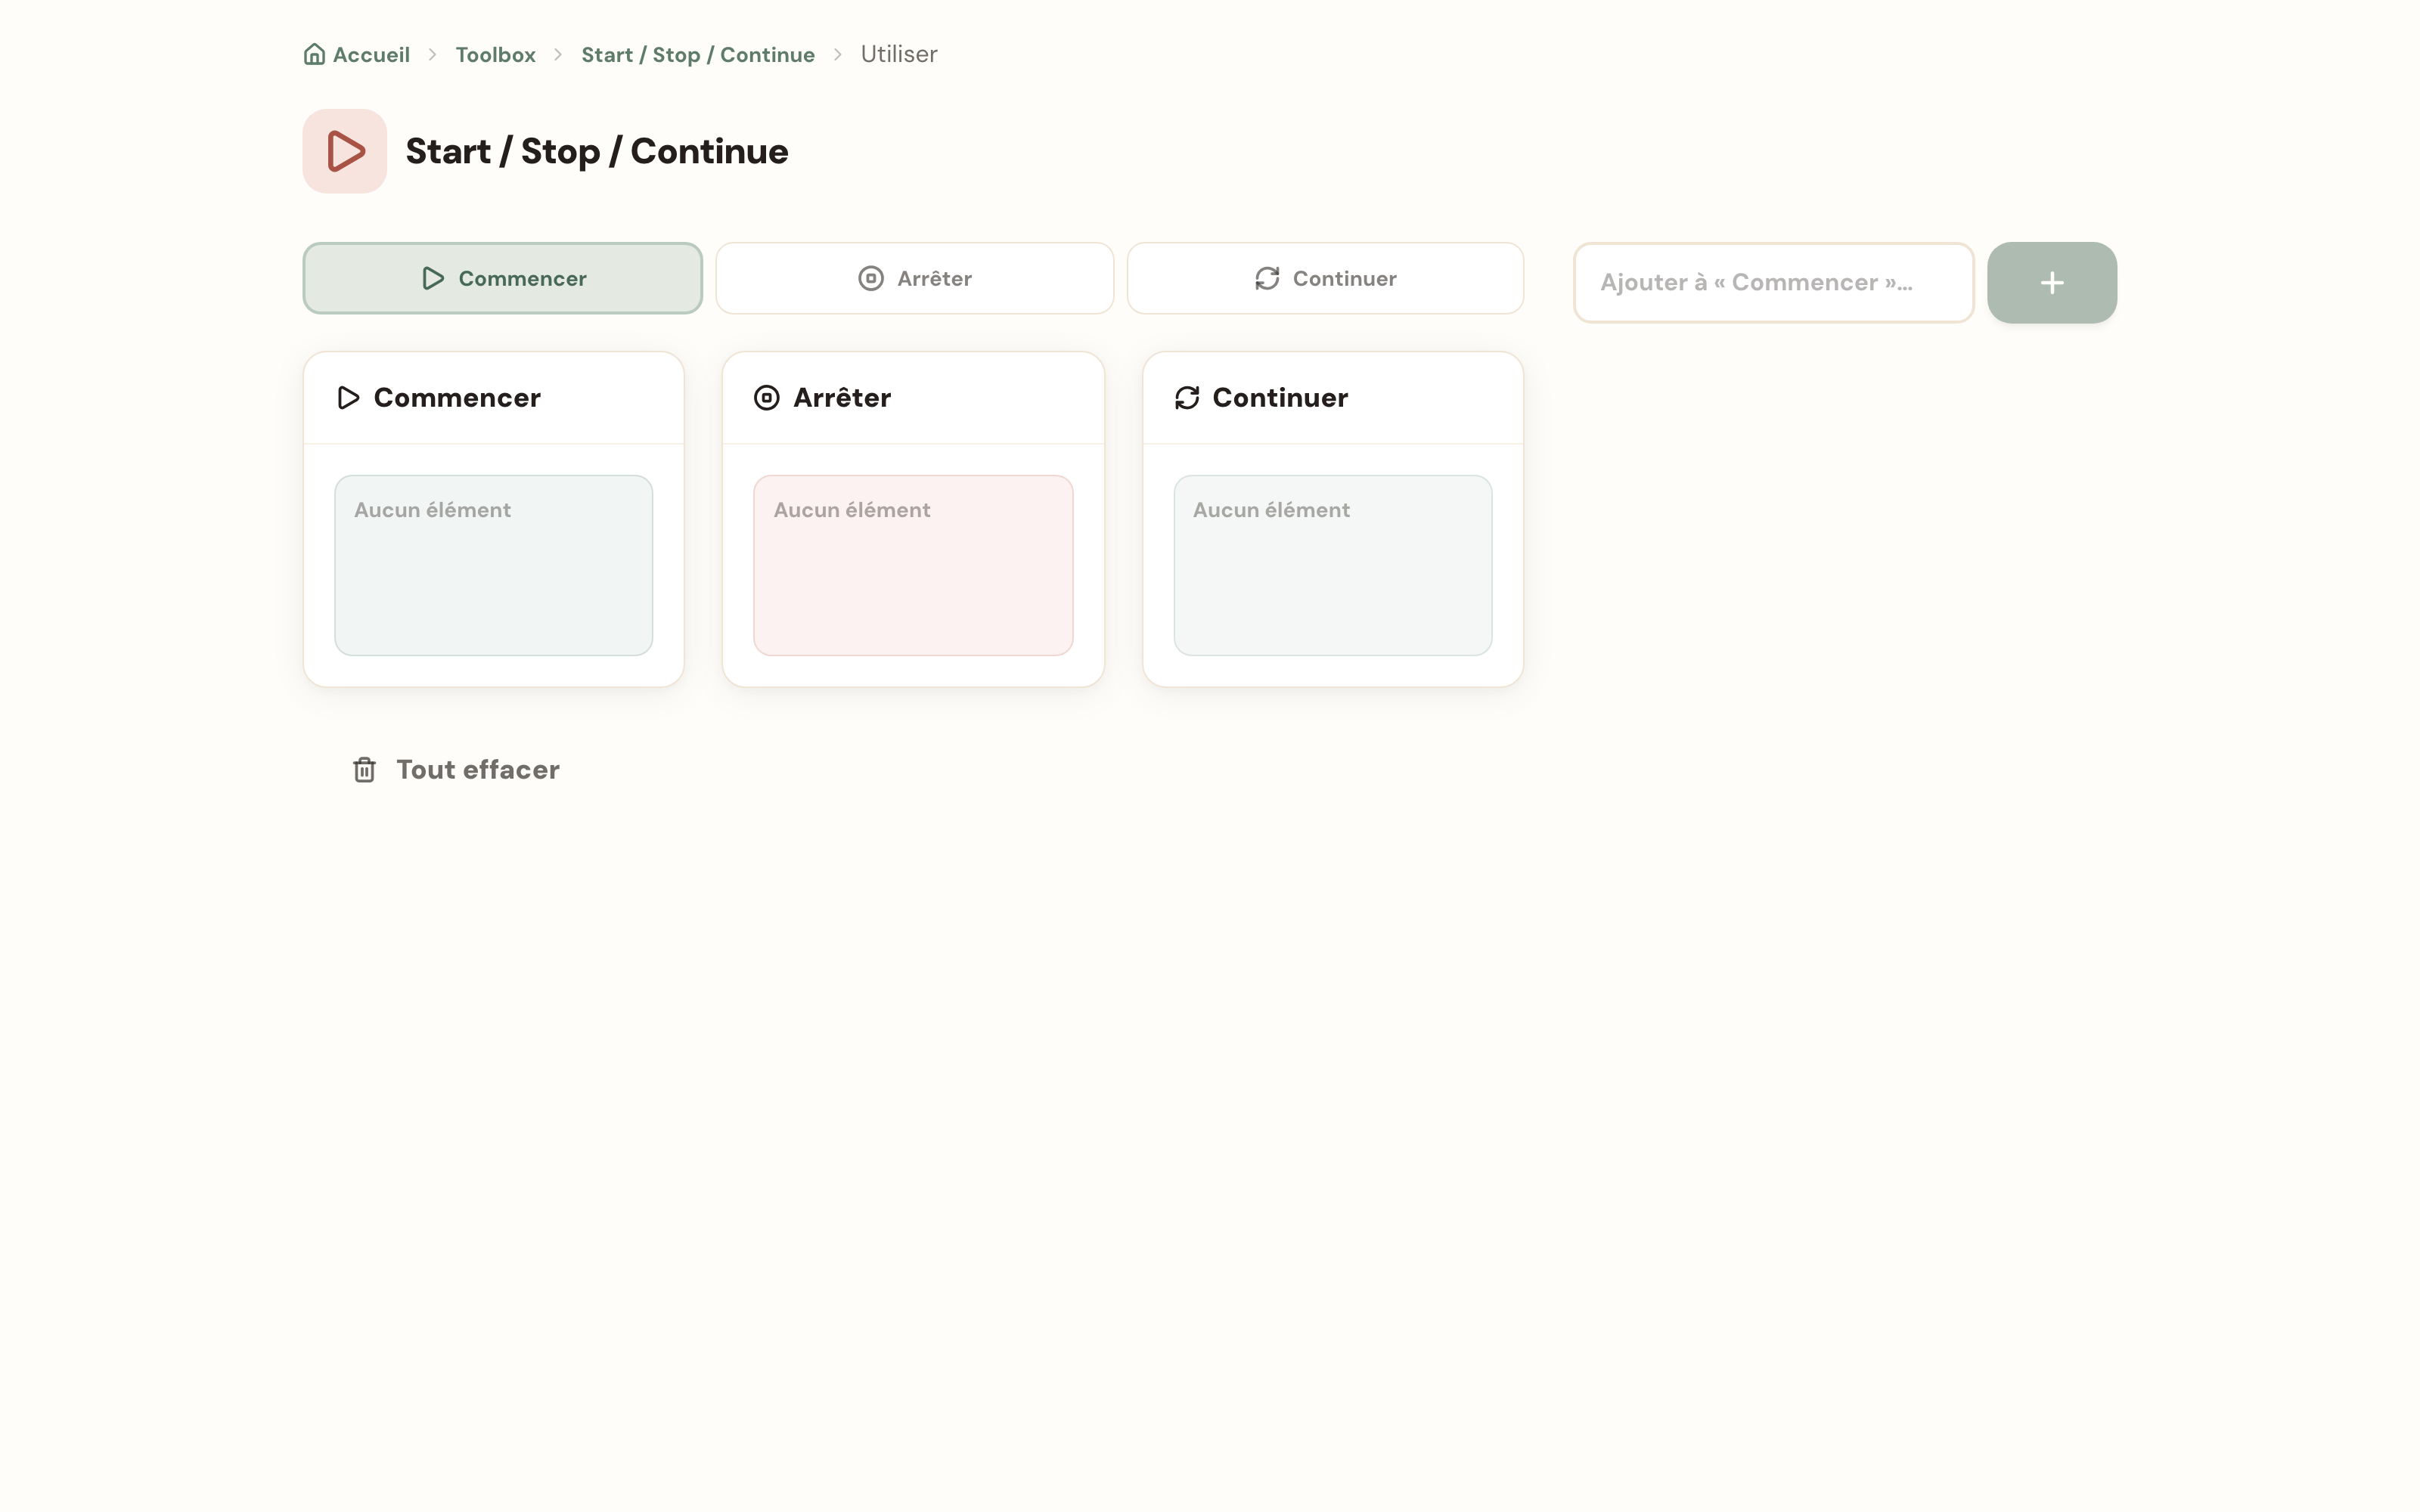This screenshot has width=2420, height=1512.
Task: Switch to the Continuer tab
Action: [x=1325, y=278]
